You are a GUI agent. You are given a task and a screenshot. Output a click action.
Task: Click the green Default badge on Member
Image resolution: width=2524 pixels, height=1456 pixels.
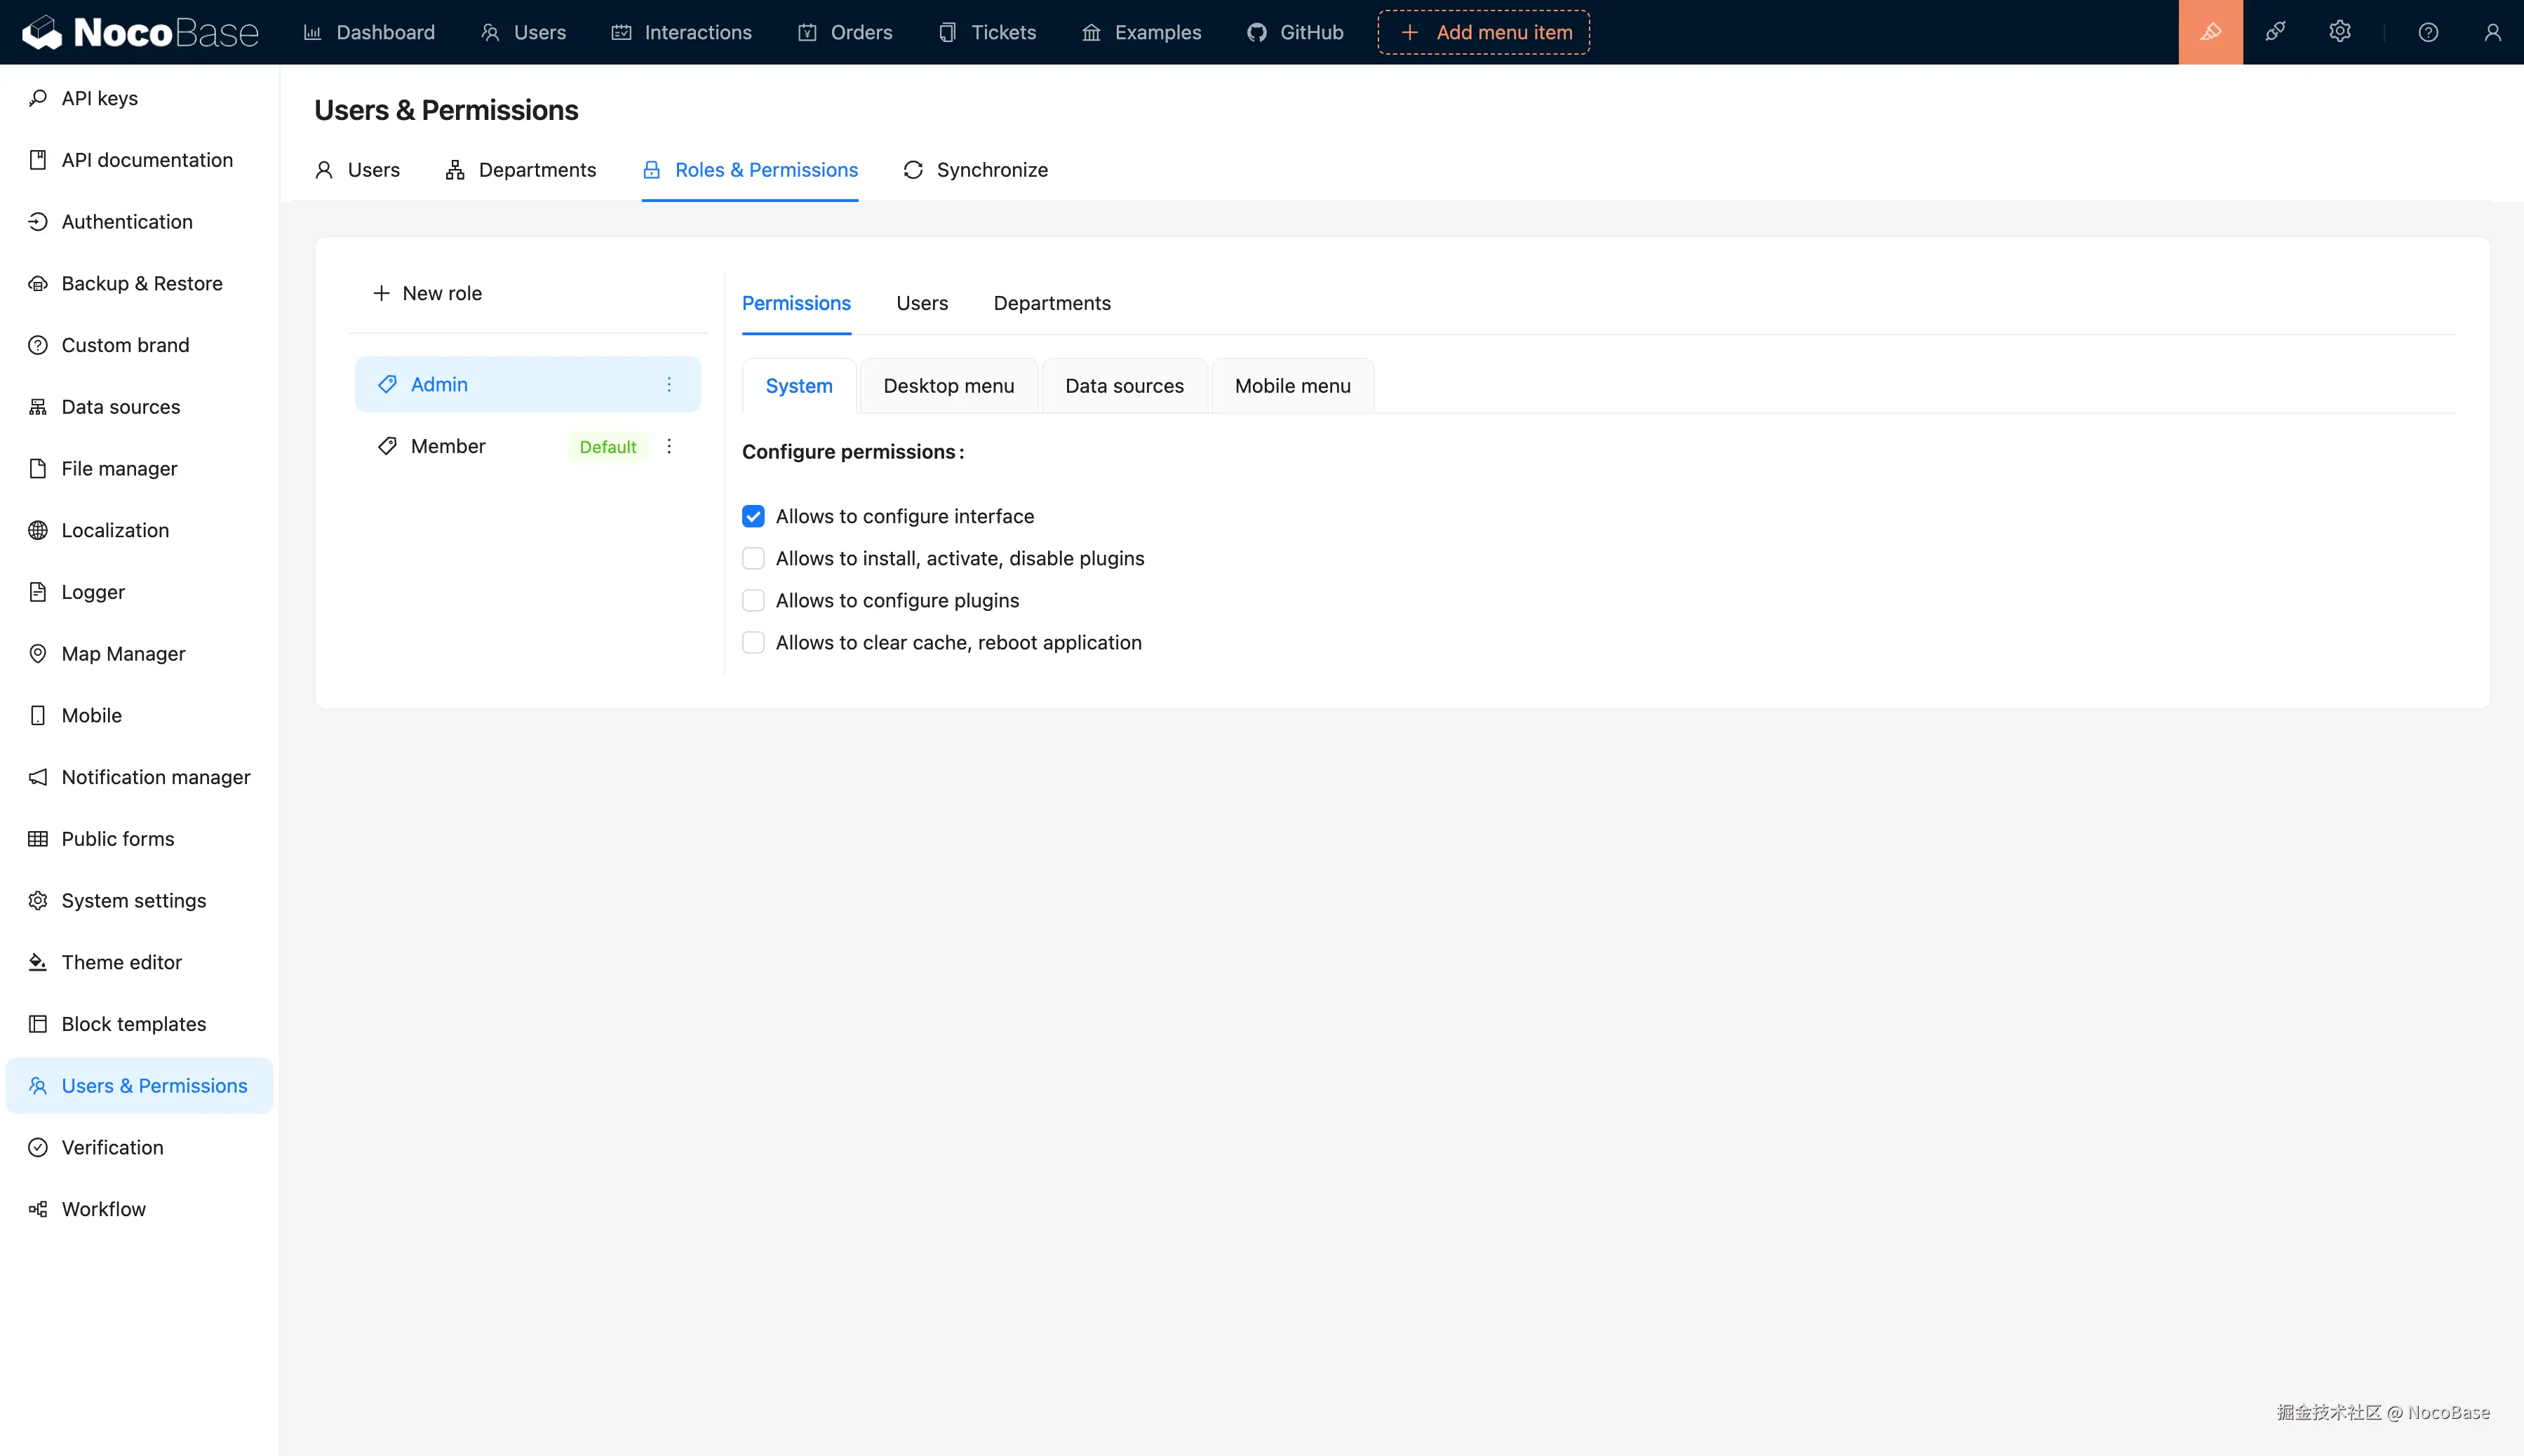point(607,446)
